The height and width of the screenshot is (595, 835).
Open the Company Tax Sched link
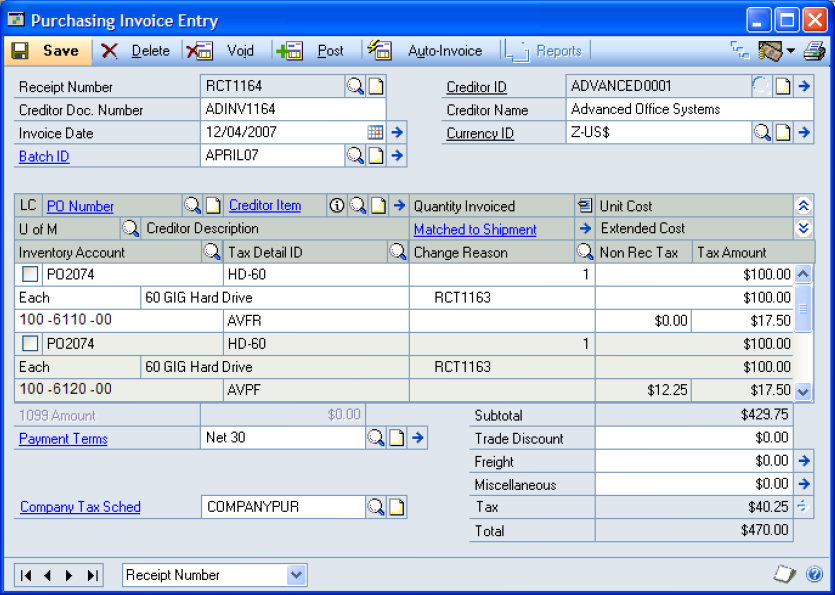80,507
